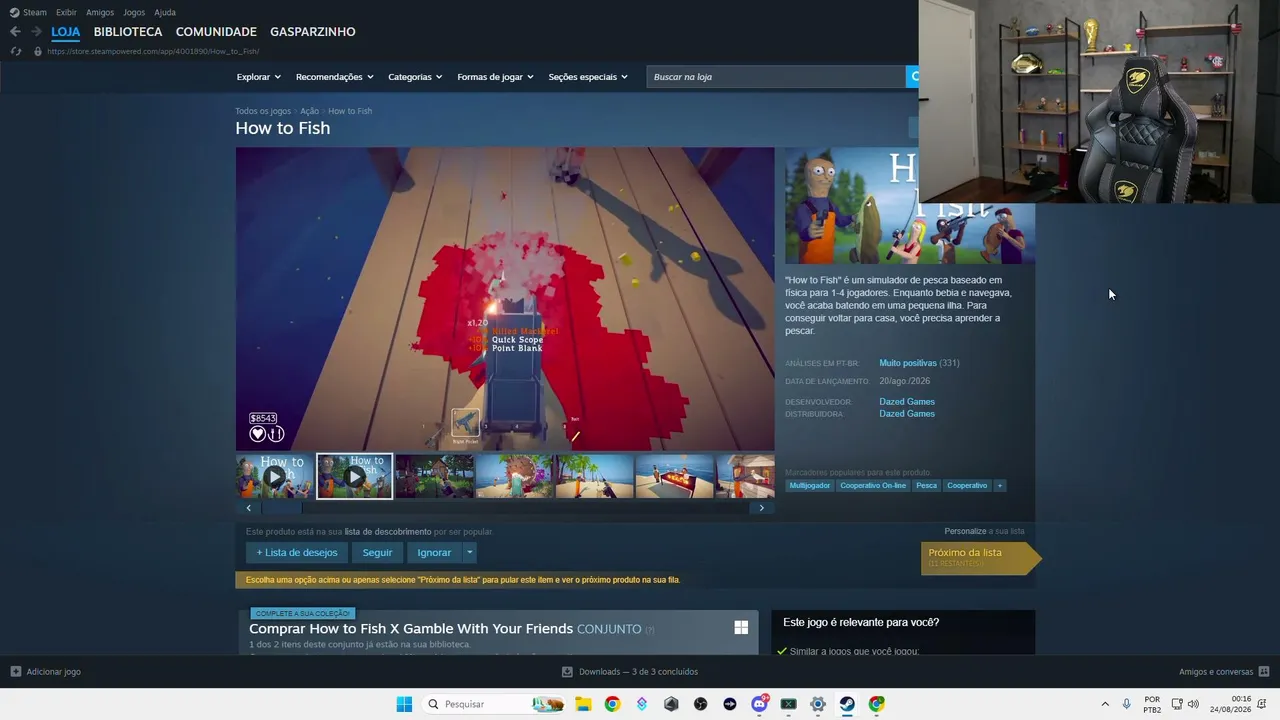The image size is (1280, 720).
Task: Open the Amigos menu
Action: point(100,12)
